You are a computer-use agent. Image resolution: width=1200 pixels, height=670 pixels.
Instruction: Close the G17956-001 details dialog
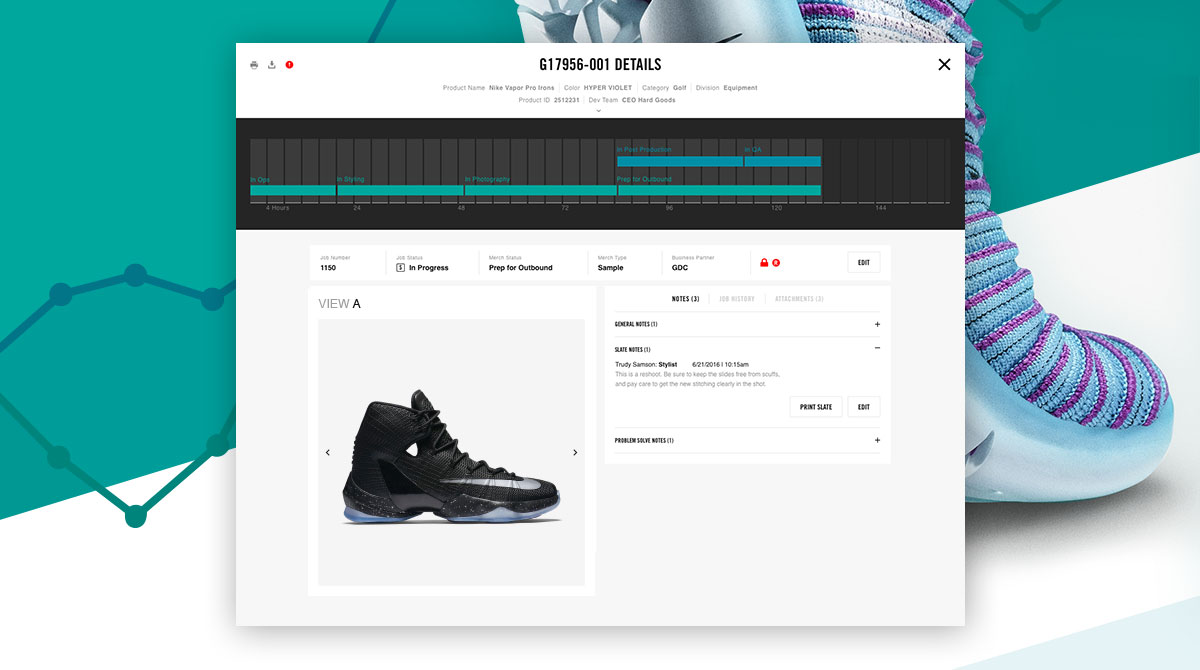(944, 65)
